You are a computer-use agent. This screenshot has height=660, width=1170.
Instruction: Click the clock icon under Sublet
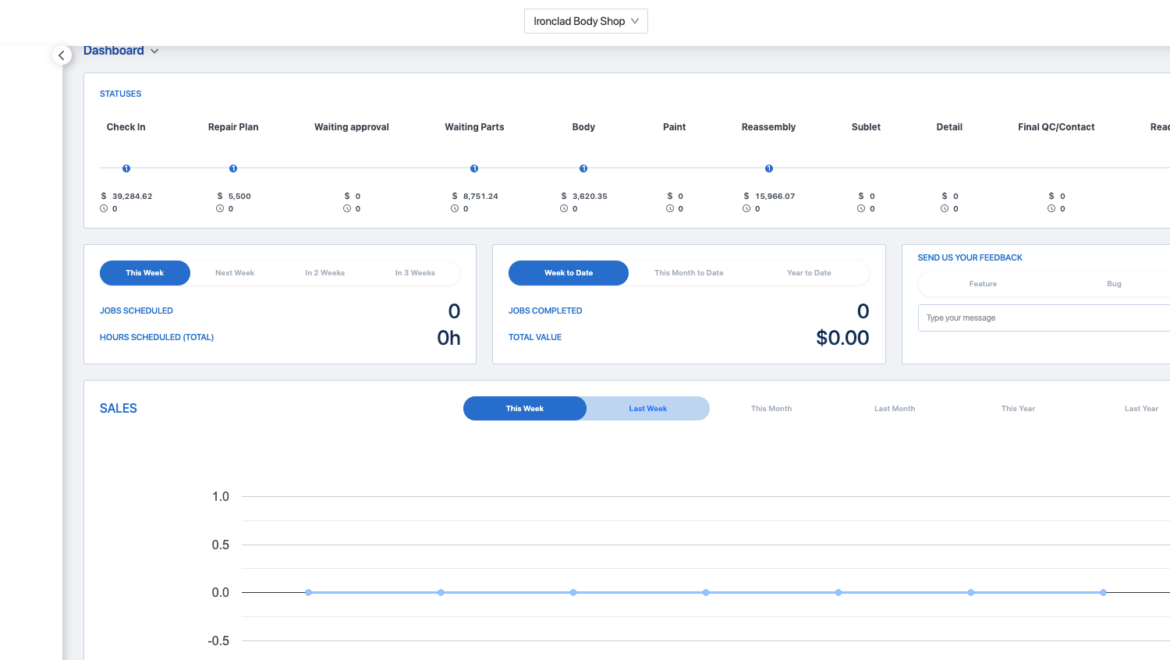[861, 209]
